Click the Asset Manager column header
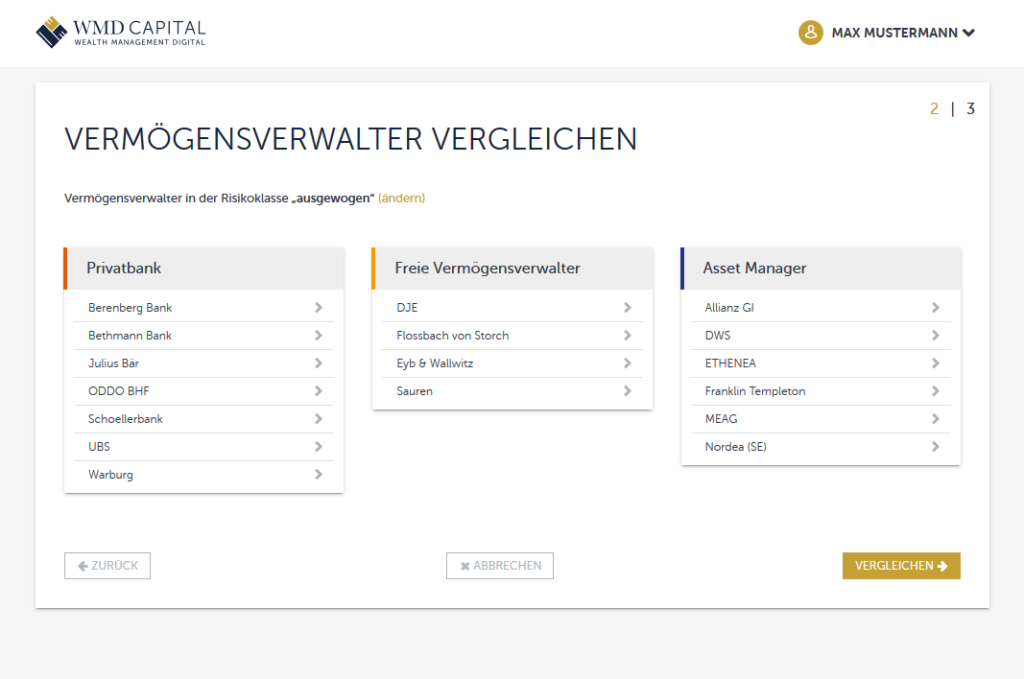This screenshot has height=679, width=1024. [820, 268]
